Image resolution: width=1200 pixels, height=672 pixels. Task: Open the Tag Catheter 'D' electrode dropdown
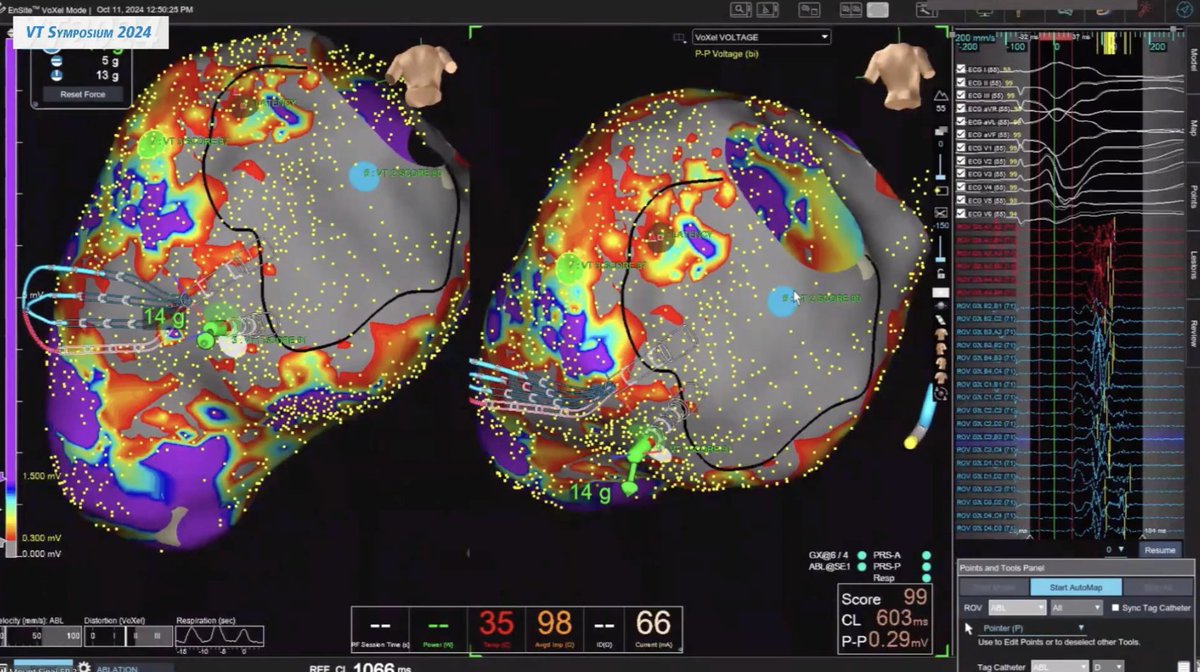(1109, 666)
